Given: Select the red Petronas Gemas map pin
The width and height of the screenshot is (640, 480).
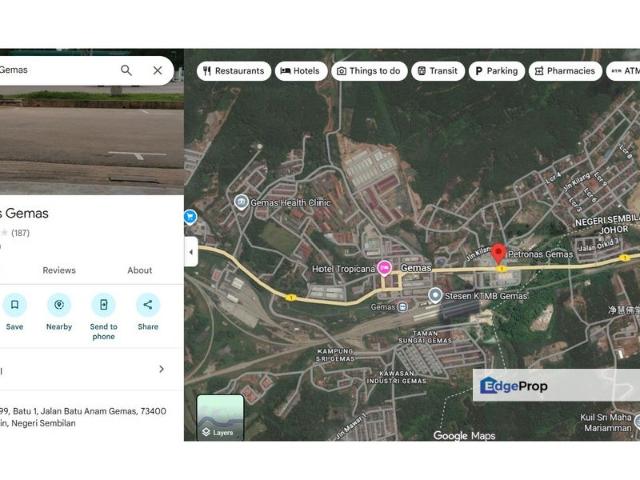Looking at the screenshot, I should pyautogui.click(x=499, y=256).
